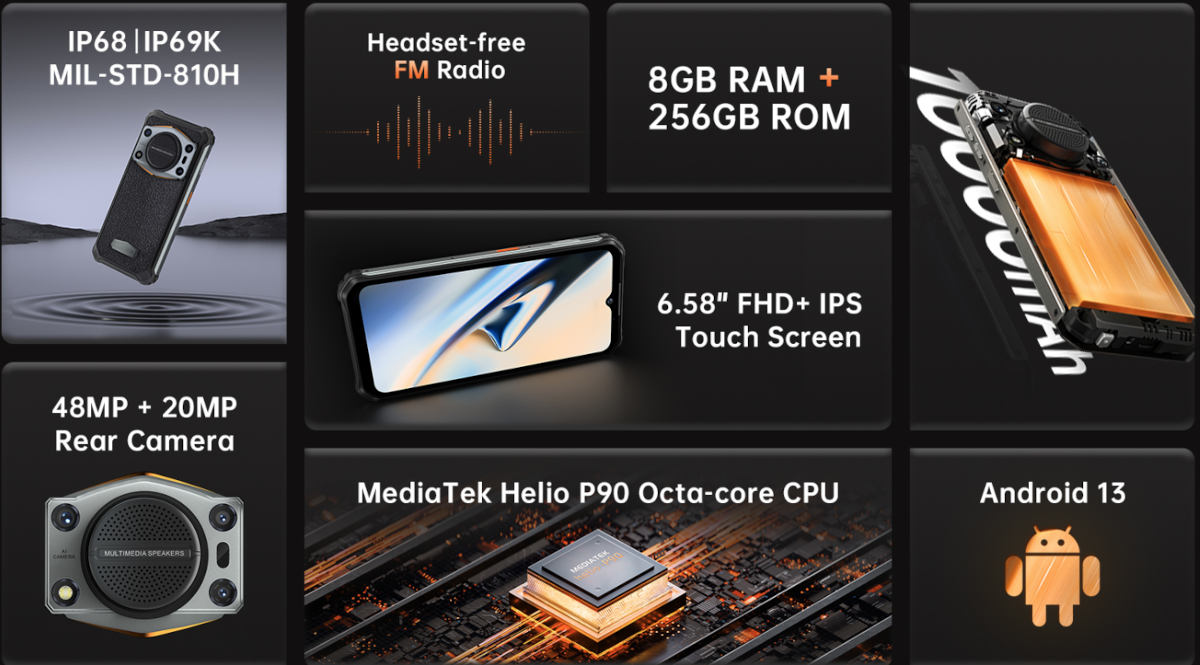Select the IP68 IP69K MIL-STD-810H text
Viewport: 1200px width, 665px height.
[144, 57]
